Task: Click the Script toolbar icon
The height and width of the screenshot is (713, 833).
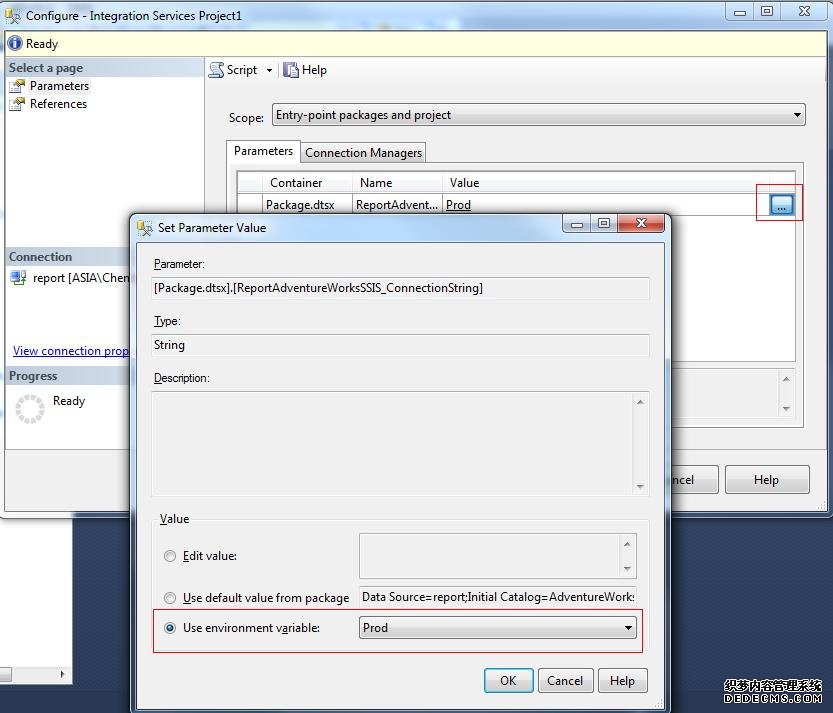Action: coord(217,70)
